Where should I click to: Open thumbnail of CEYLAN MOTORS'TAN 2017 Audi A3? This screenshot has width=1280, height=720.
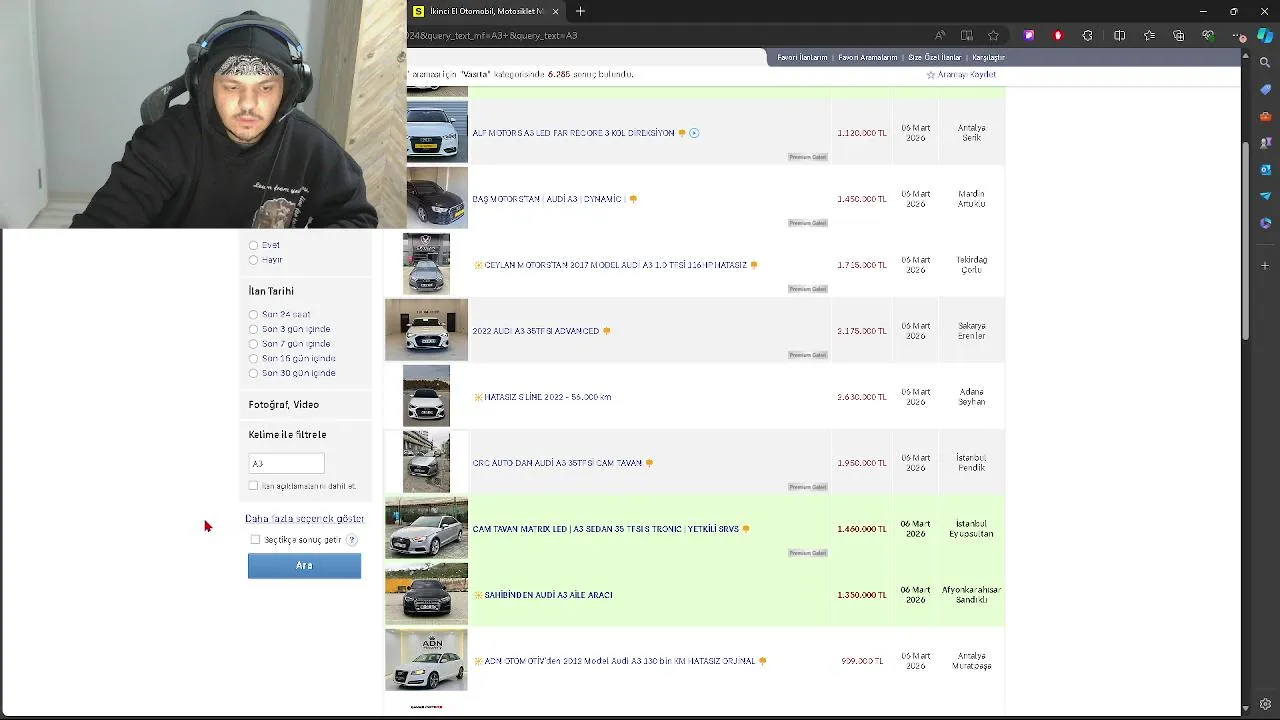(426, 264)
